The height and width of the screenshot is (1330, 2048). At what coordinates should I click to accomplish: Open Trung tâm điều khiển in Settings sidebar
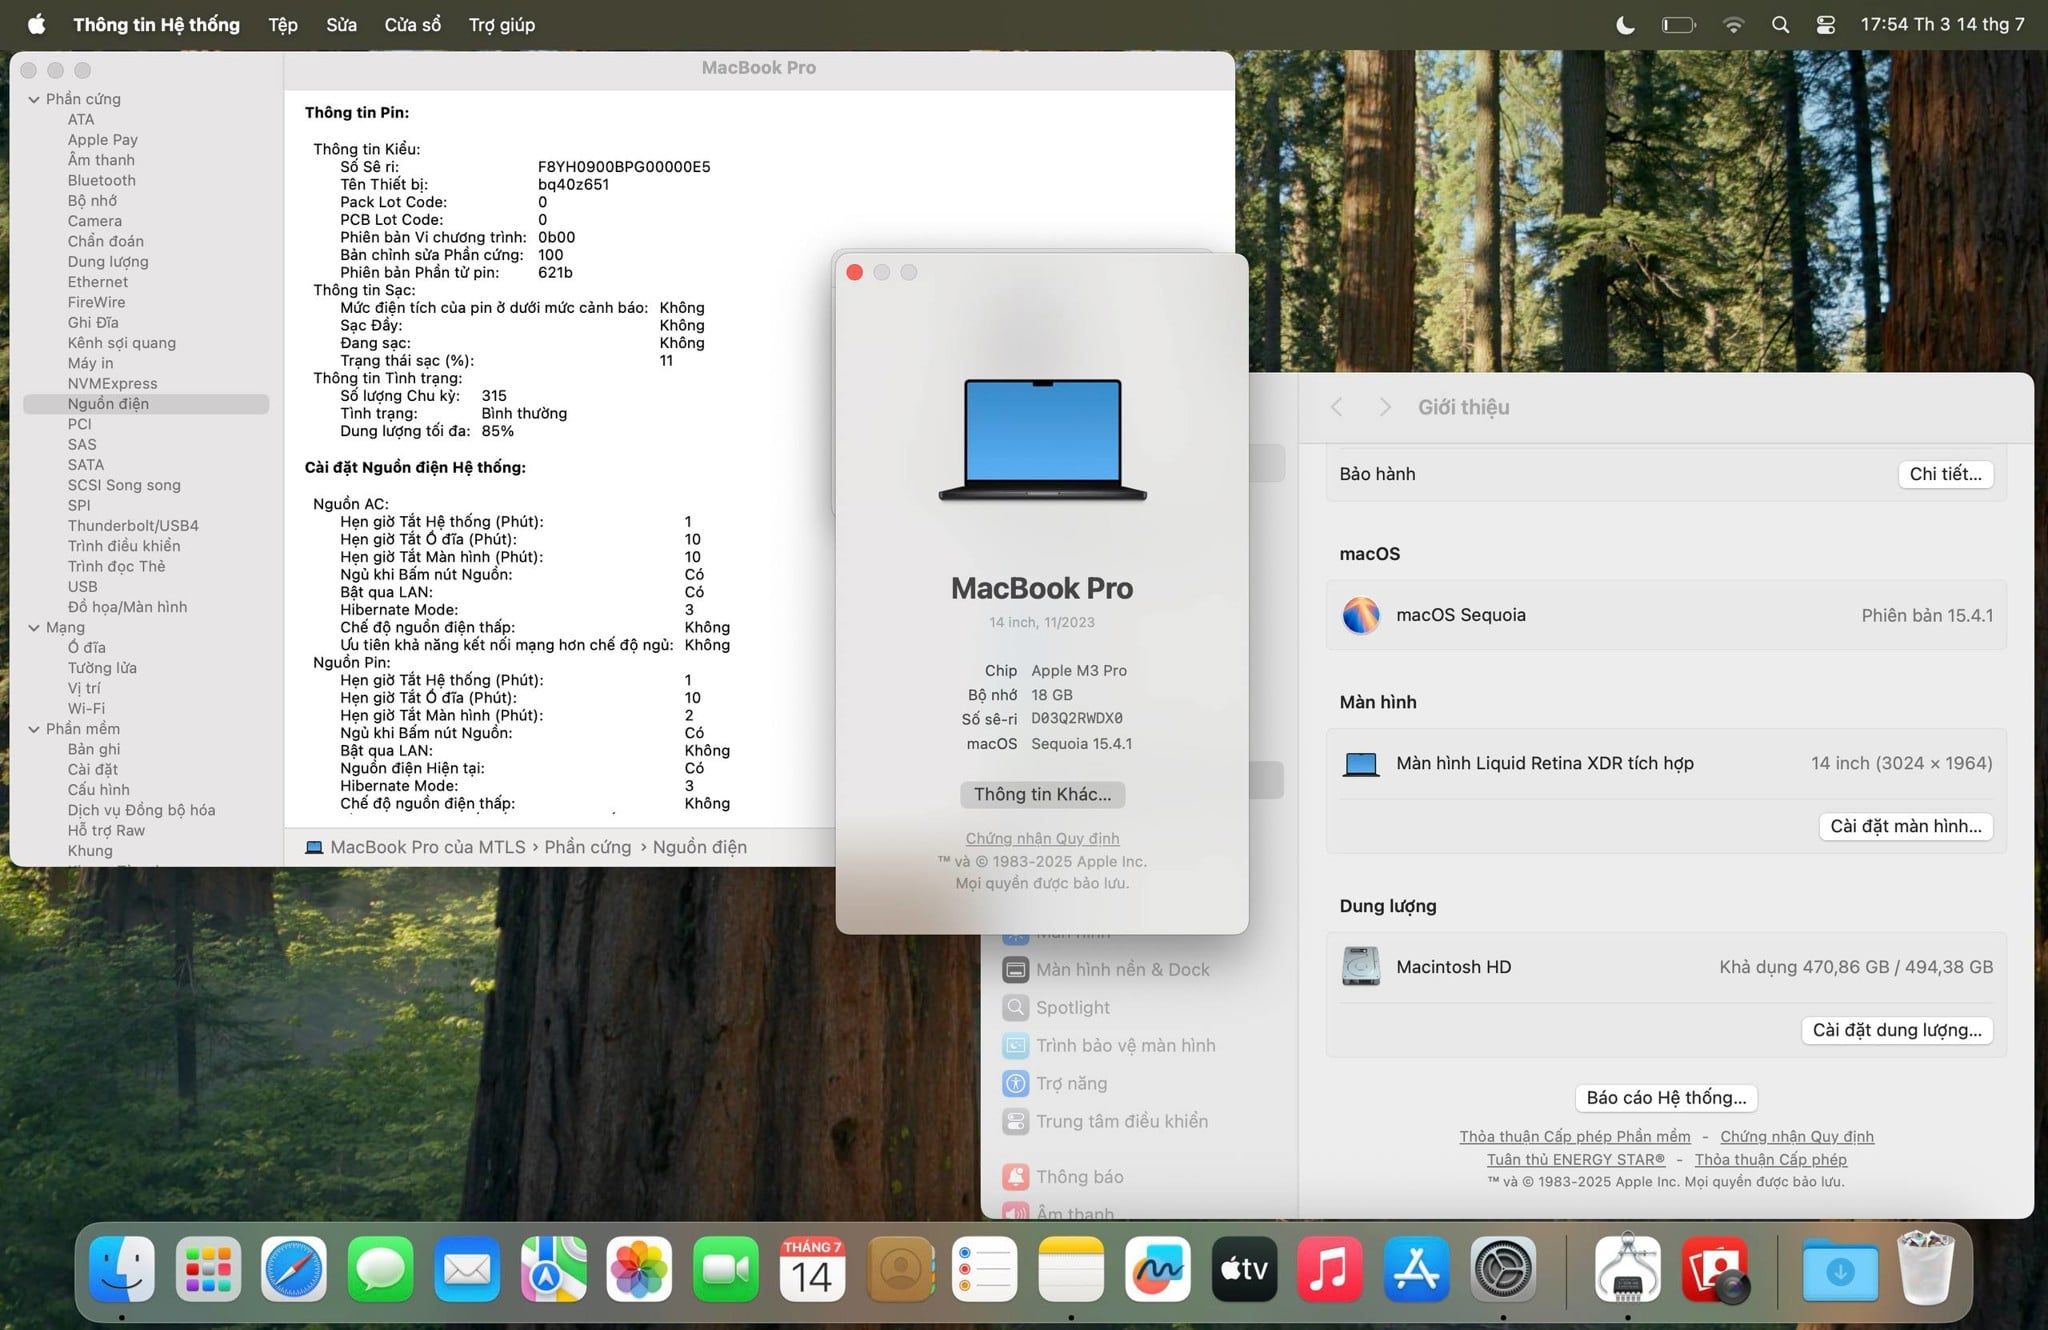pos(1105,1122)
